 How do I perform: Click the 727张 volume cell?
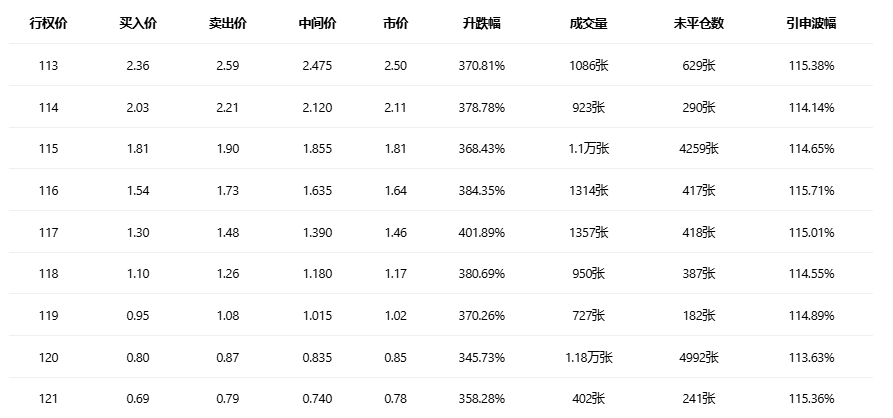click(x=587, y=315)
